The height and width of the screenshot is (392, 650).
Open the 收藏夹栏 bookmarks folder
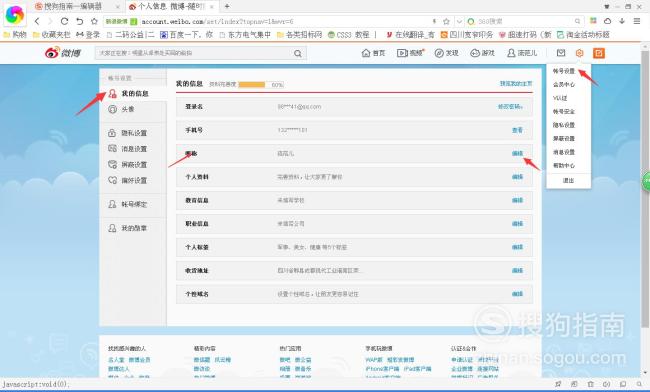pos(51,35)
